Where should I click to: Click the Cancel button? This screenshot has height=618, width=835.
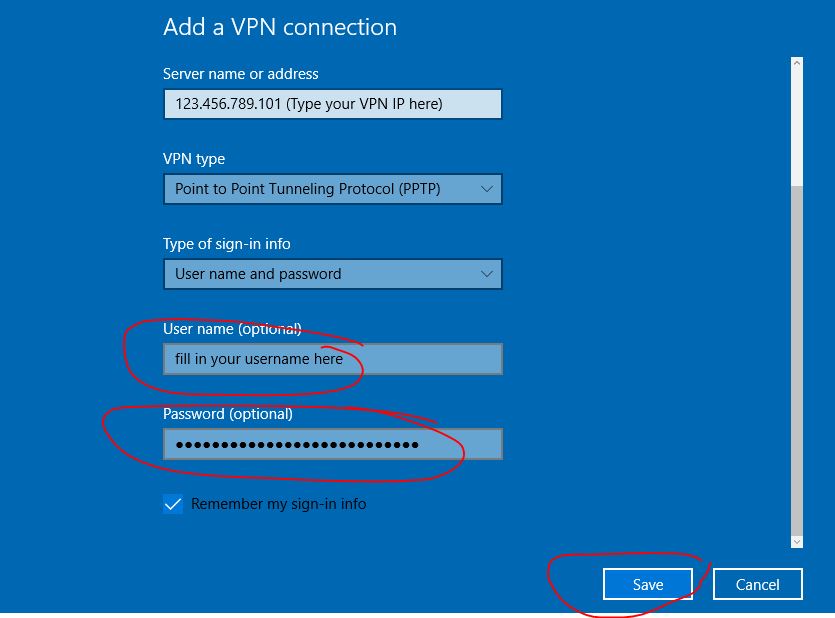757,584
